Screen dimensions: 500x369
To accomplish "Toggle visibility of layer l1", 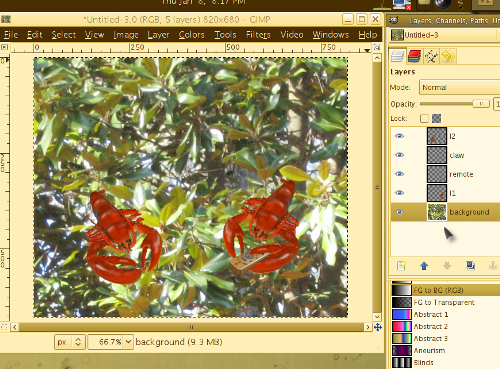I will tap(399, 193).
